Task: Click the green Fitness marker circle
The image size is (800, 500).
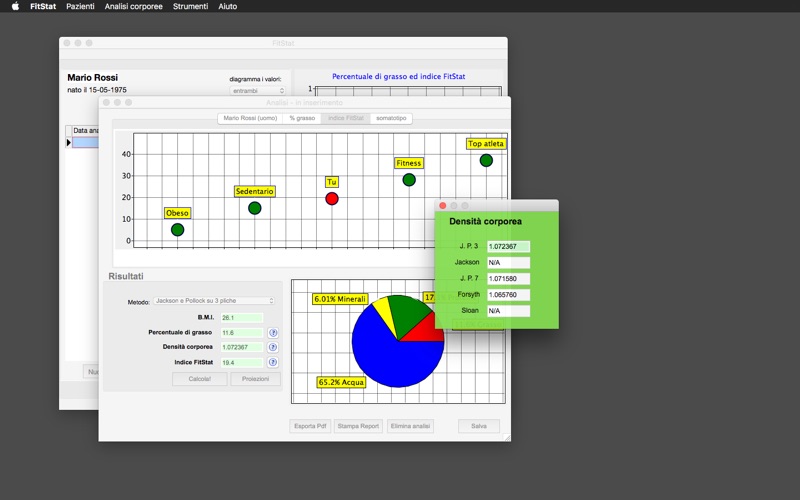Action: coord(409,180)
